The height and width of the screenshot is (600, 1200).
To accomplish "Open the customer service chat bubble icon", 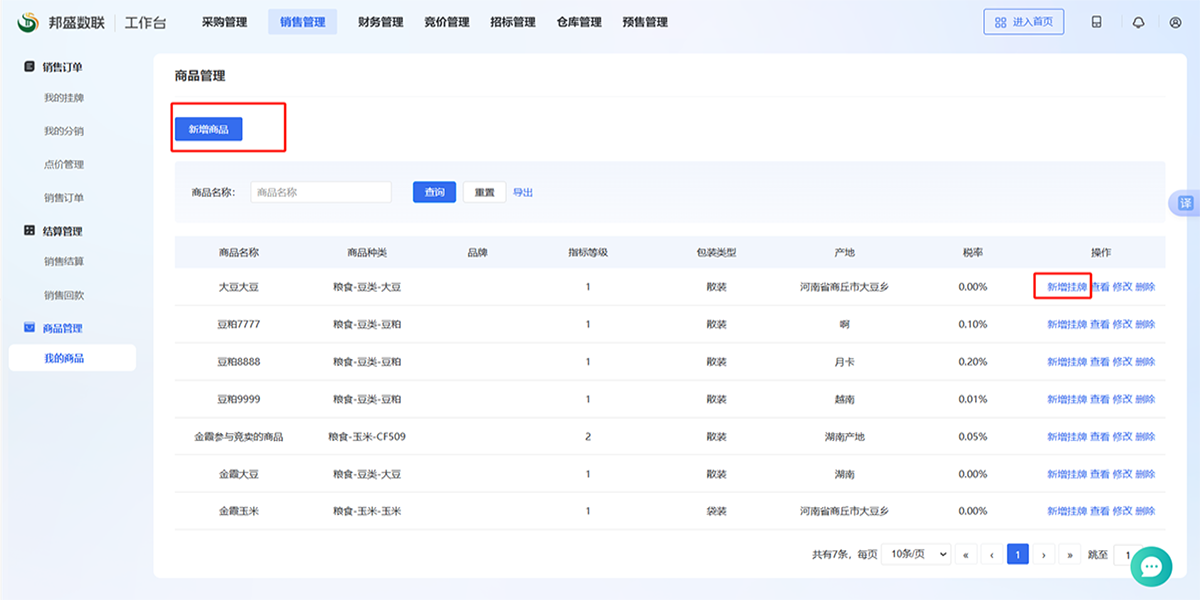I will tap(1150, 566).
